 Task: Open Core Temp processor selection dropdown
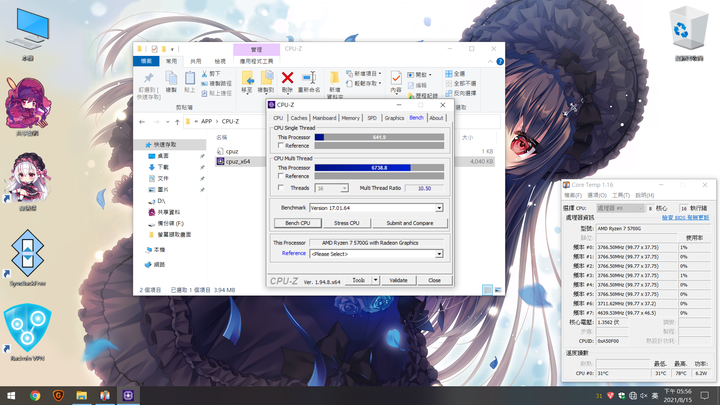tap(620, 208)
